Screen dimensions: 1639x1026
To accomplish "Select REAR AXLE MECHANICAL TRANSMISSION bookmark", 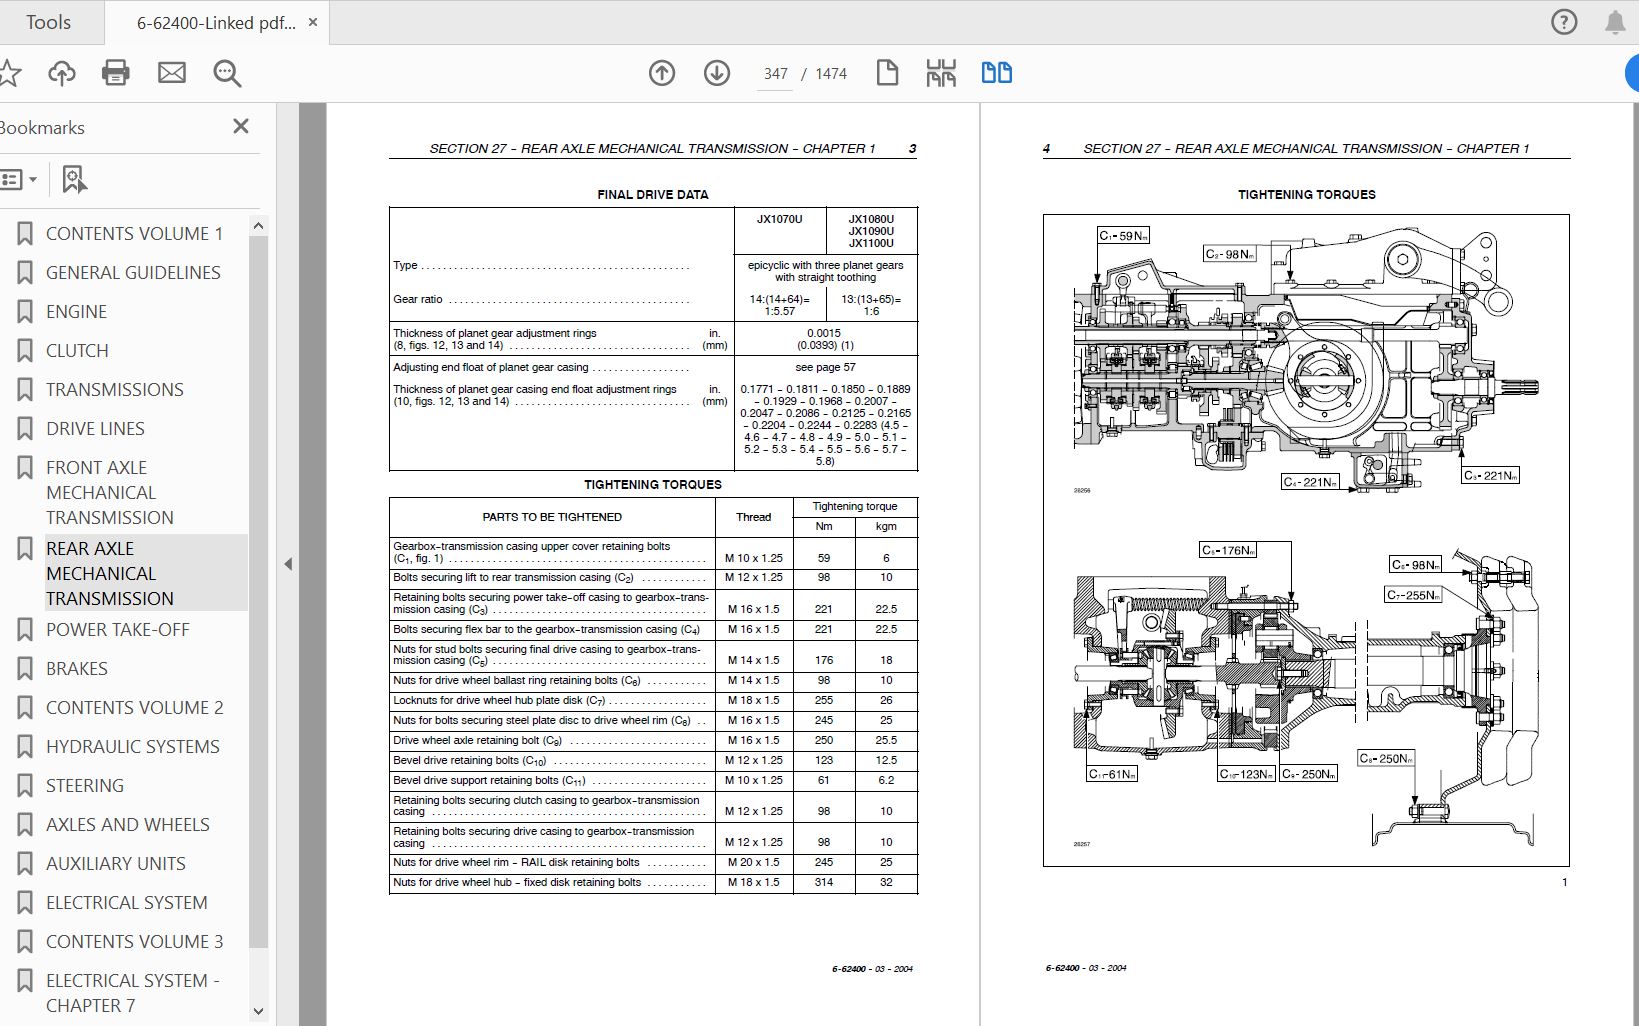I will point(110,573).
